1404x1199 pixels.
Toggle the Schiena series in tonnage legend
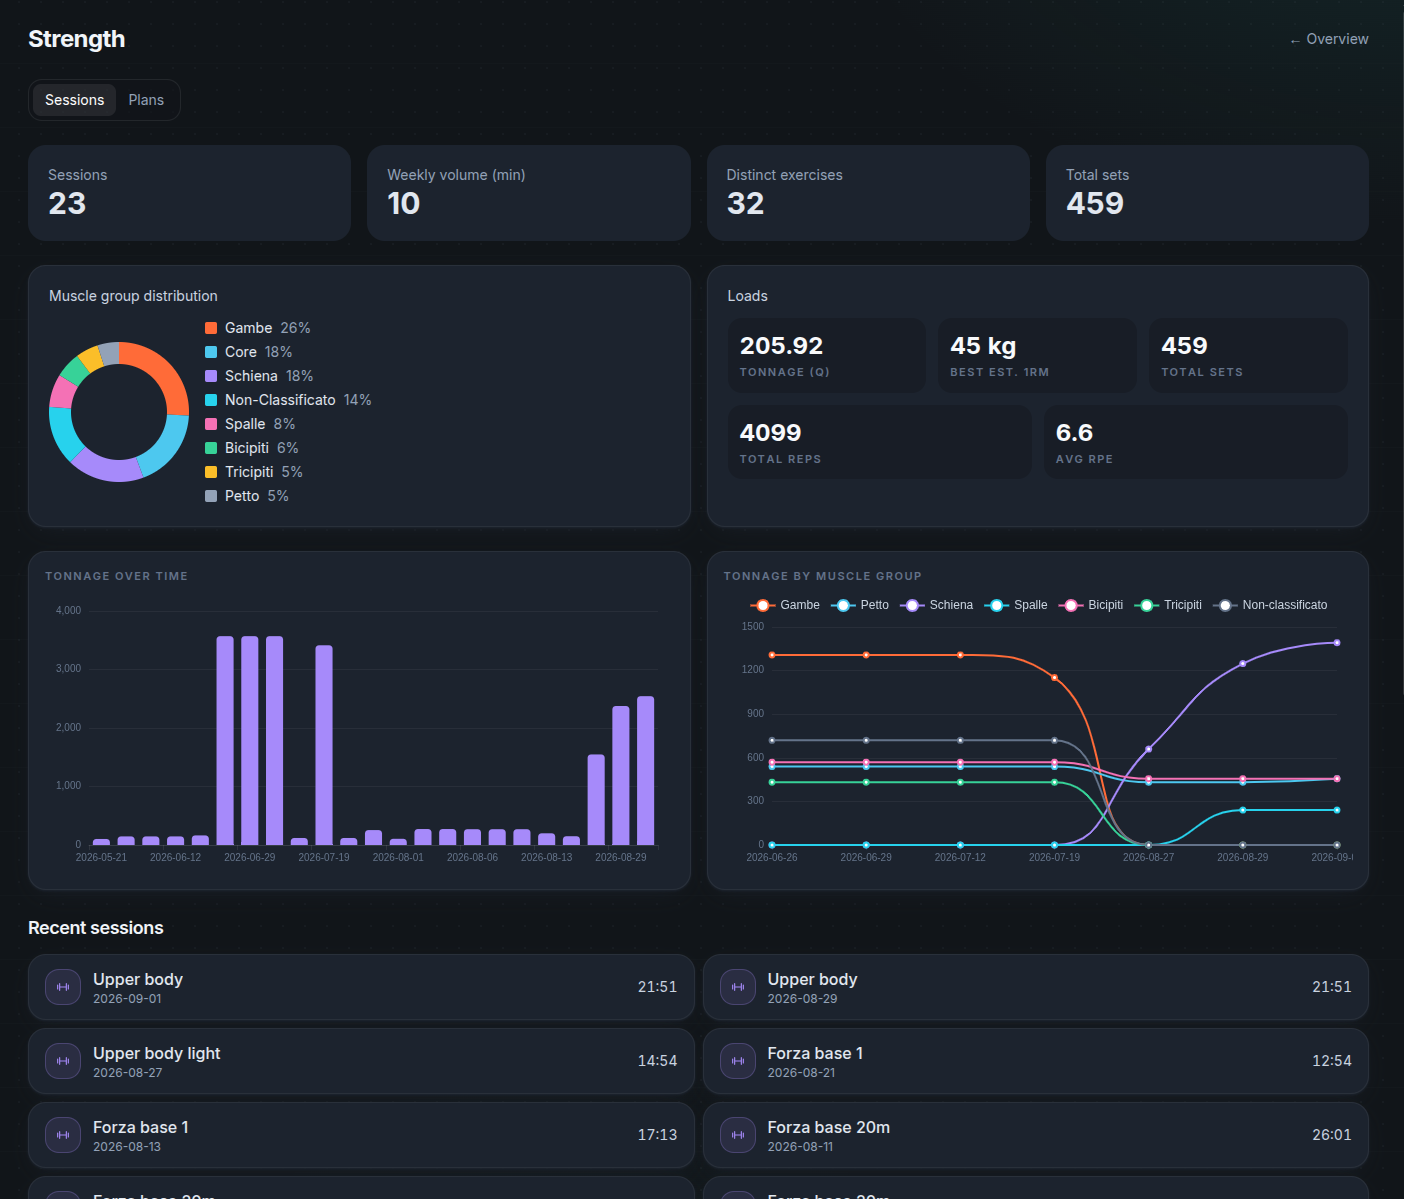[x=937, y=605]
